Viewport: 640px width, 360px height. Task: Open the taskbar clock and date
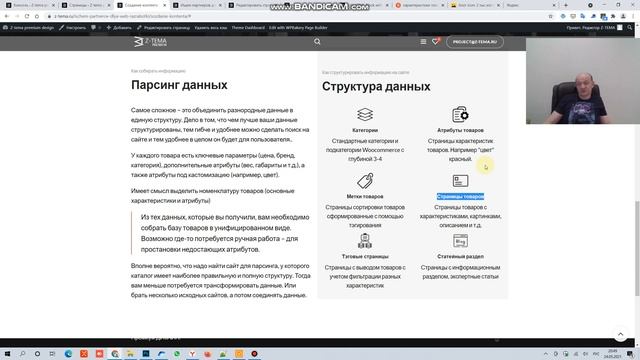tap(613, 353)
